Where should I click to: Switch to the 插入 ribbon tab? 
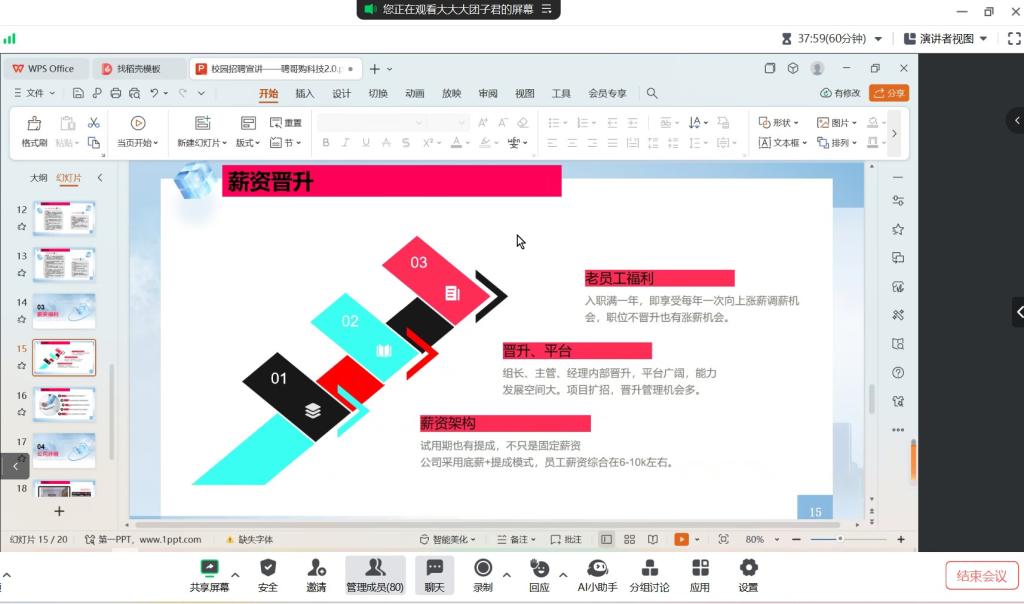coord(304,93)
